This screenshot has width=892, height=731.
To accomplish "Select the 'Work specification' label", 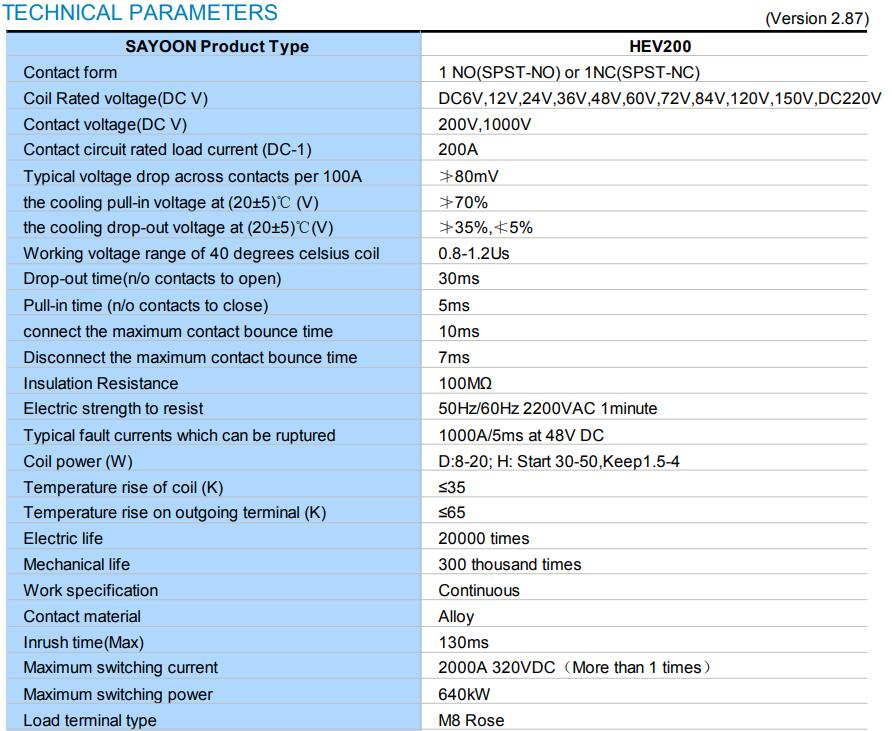I will pos(90,590).
